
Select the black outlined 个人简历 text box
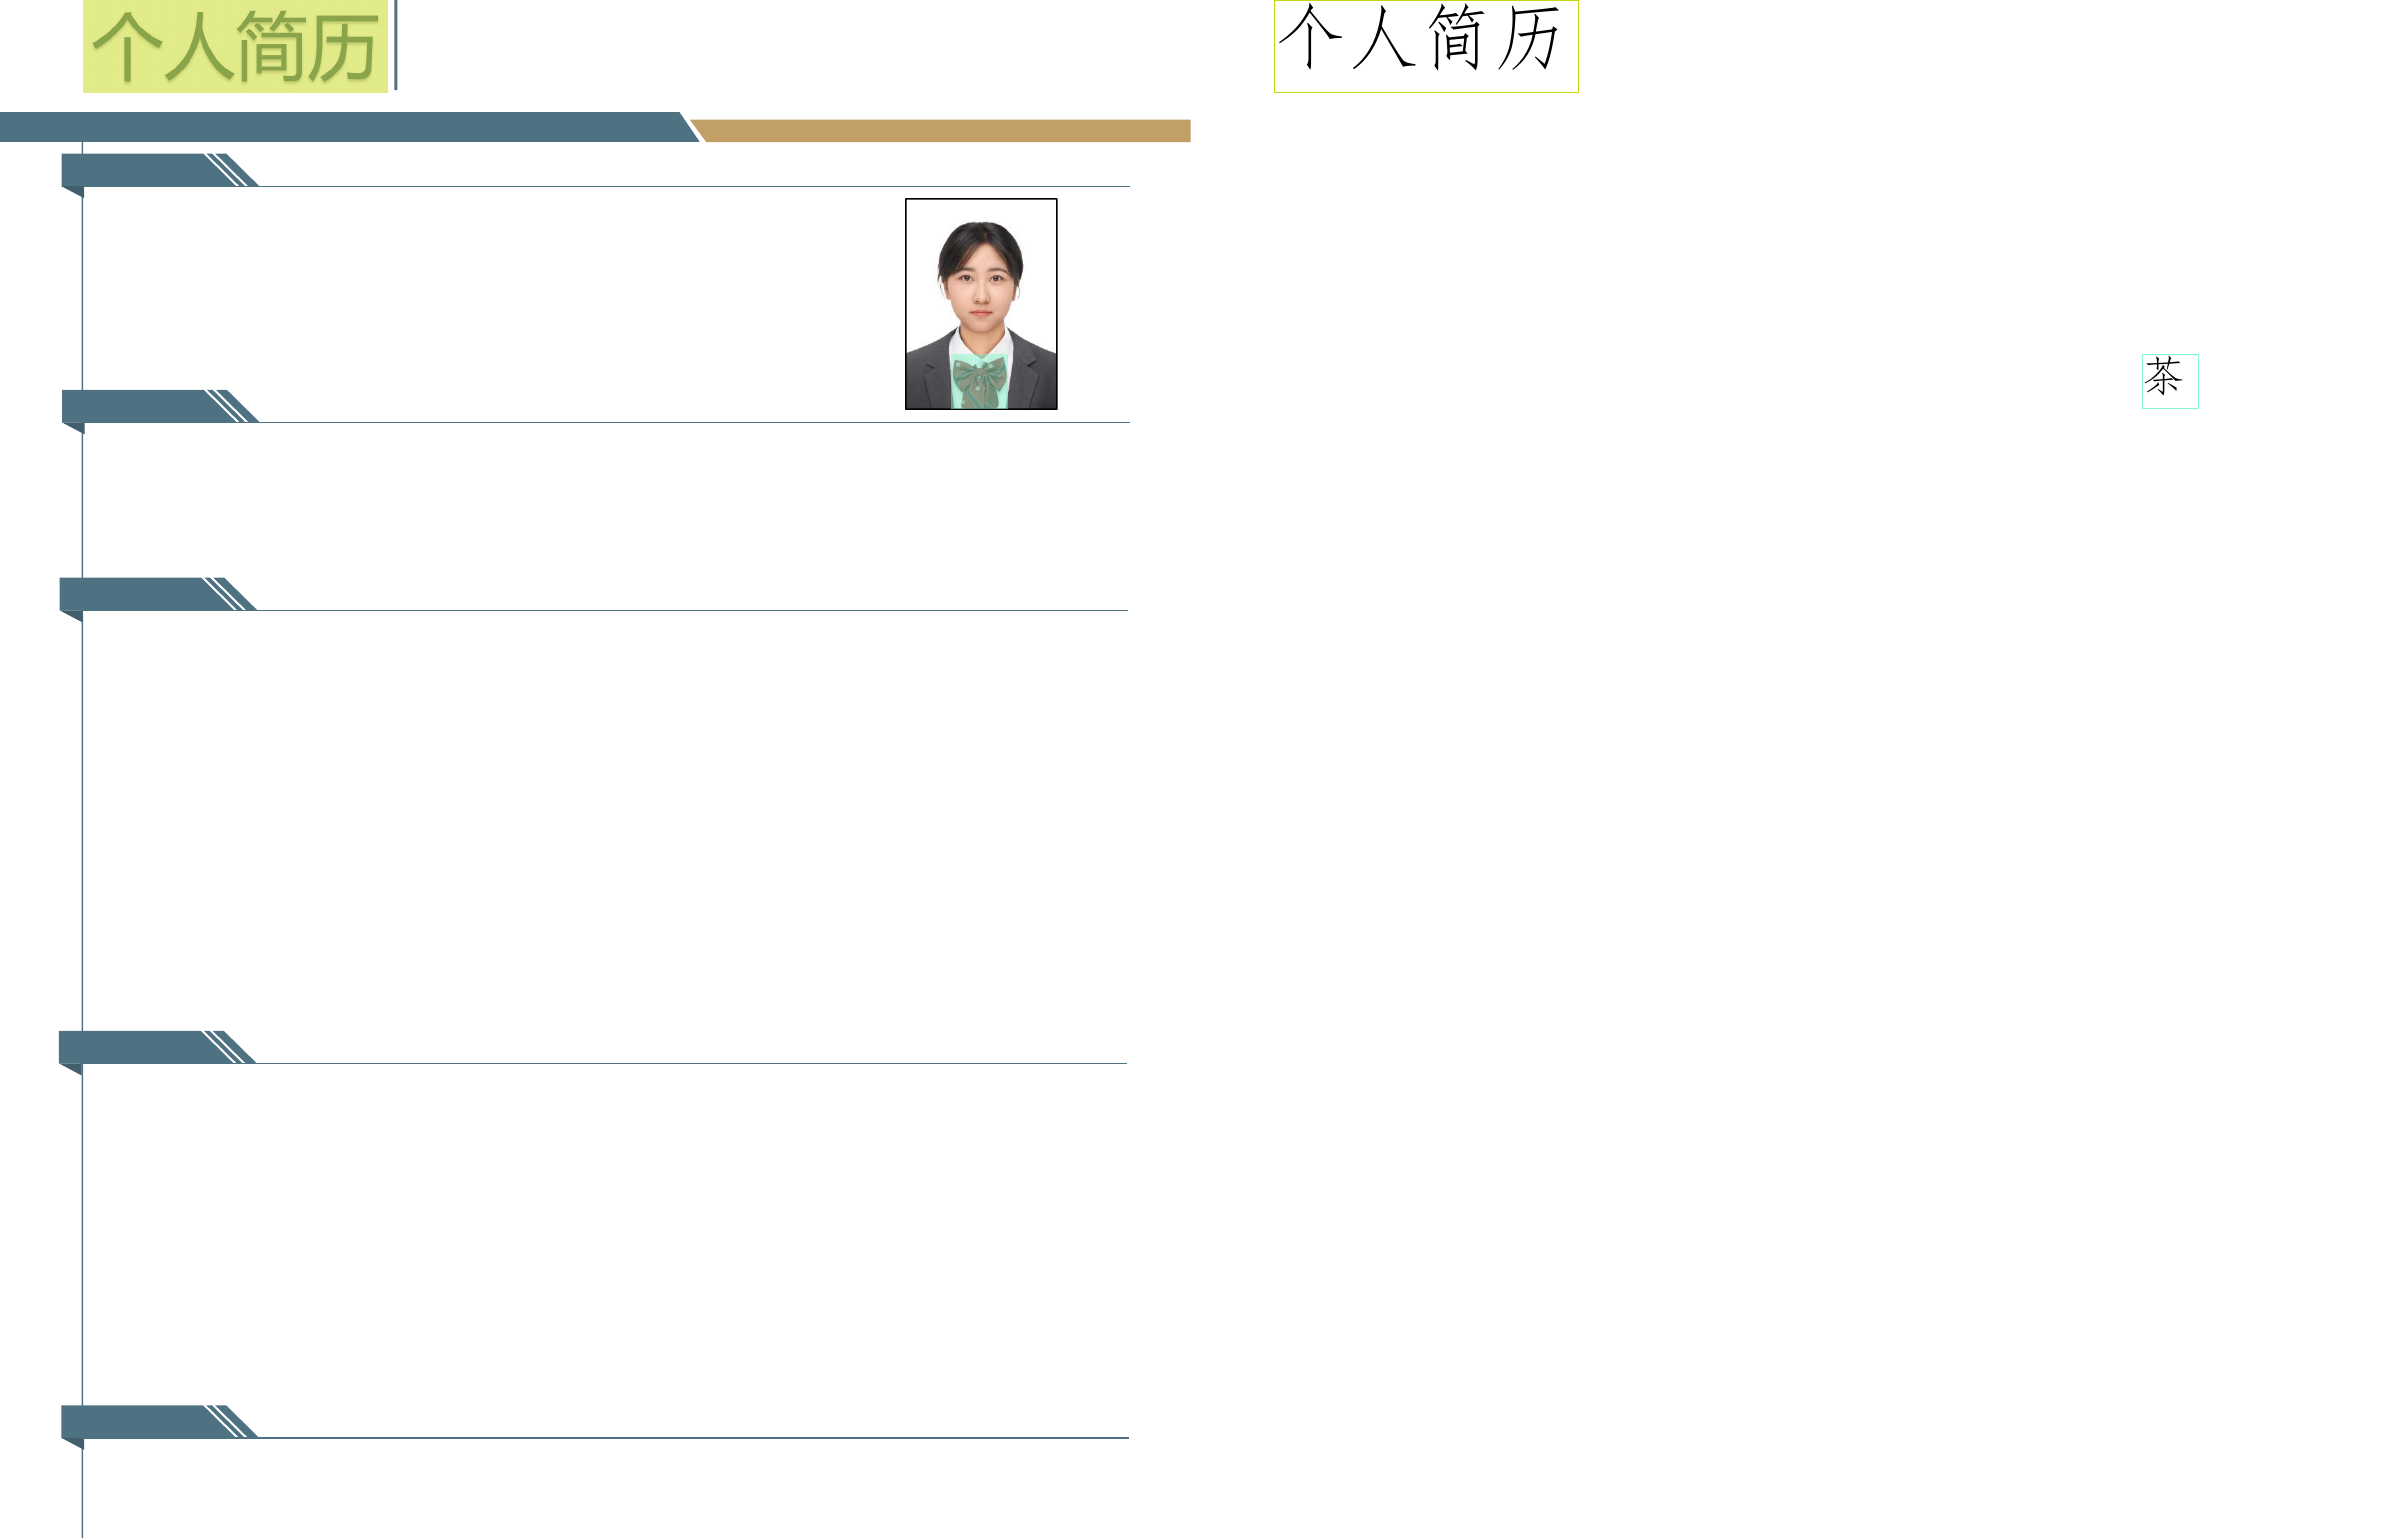[1425, 46]
